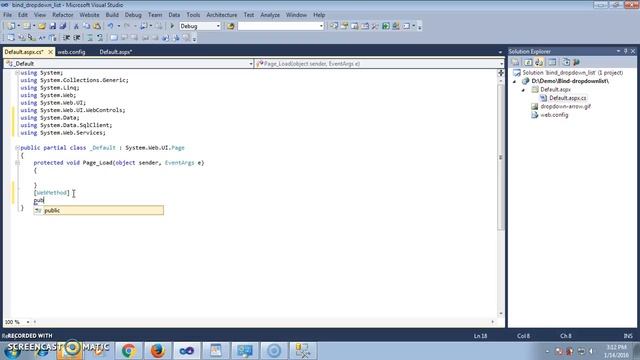The width and height of the screenshot is (640, 360).
Task: Click the Open File folder icon
Action: (42, 26)
